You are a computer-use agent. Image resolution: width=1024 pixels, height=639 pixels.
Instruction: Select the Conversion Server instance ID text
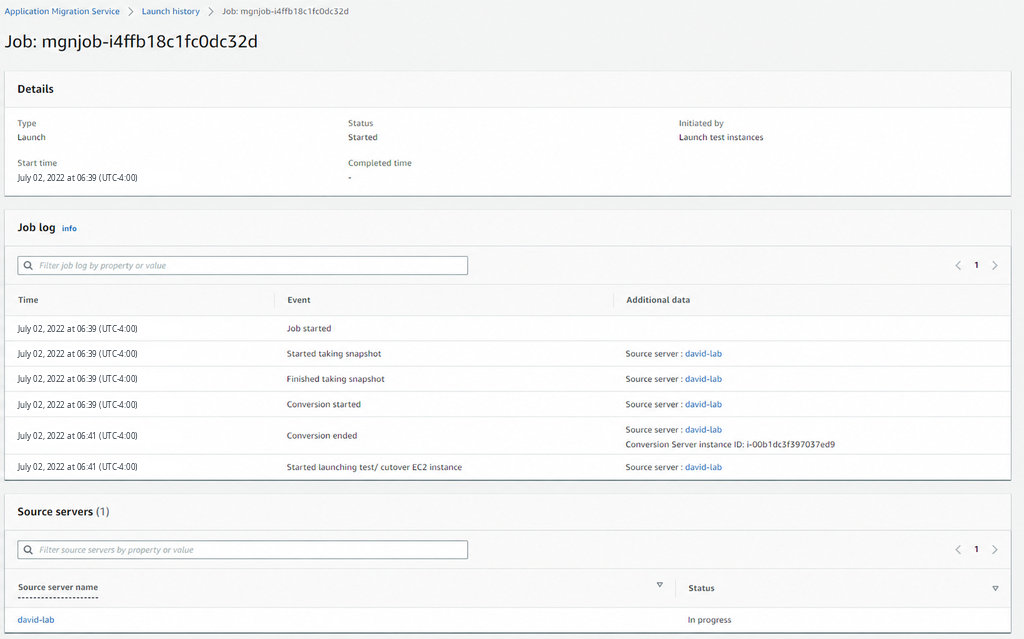730,444
